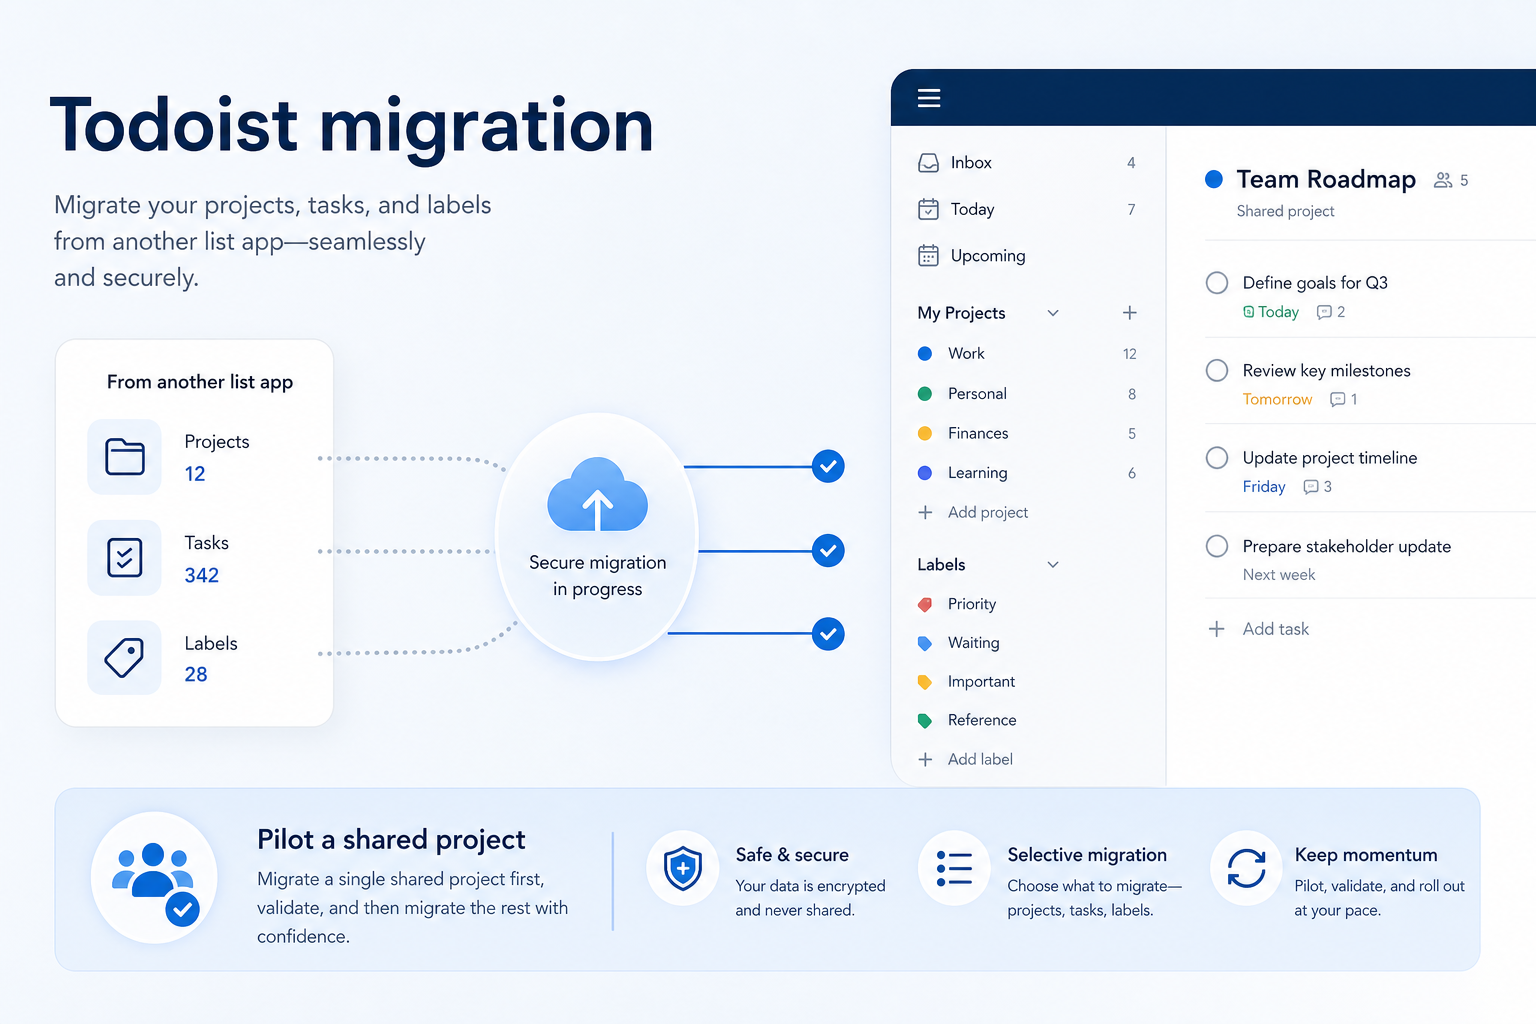
Task: Click the small calendar icon beside Today due date
Action: click(1248, 312)
